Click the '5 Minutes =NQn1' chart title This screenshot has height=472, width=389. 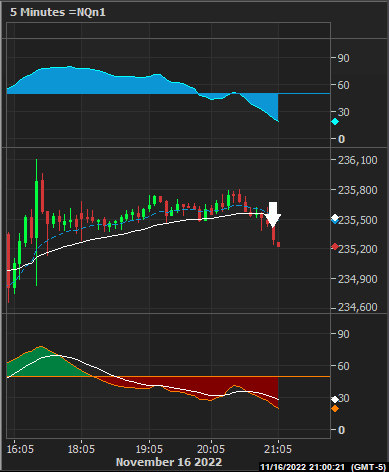pos(58,12)
